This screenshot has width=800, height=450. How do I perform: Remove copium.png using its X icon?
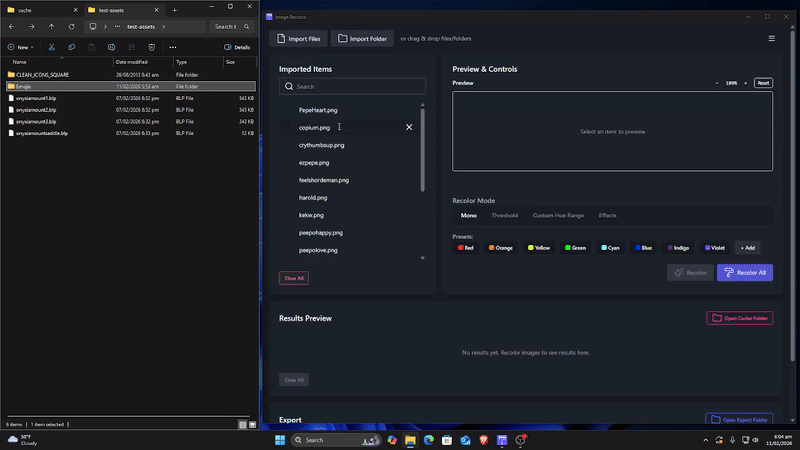pyautogui.click(x=409, y=127)
